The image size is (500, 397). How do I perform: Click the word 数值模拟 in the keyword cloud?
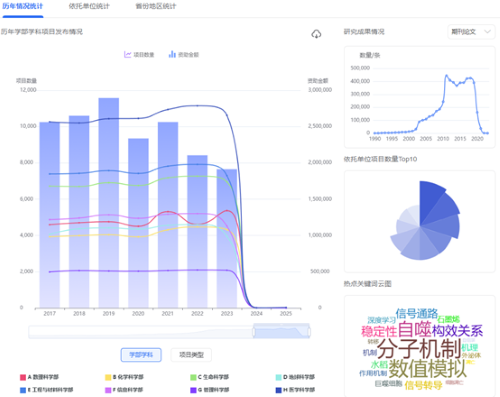[427, 369]
